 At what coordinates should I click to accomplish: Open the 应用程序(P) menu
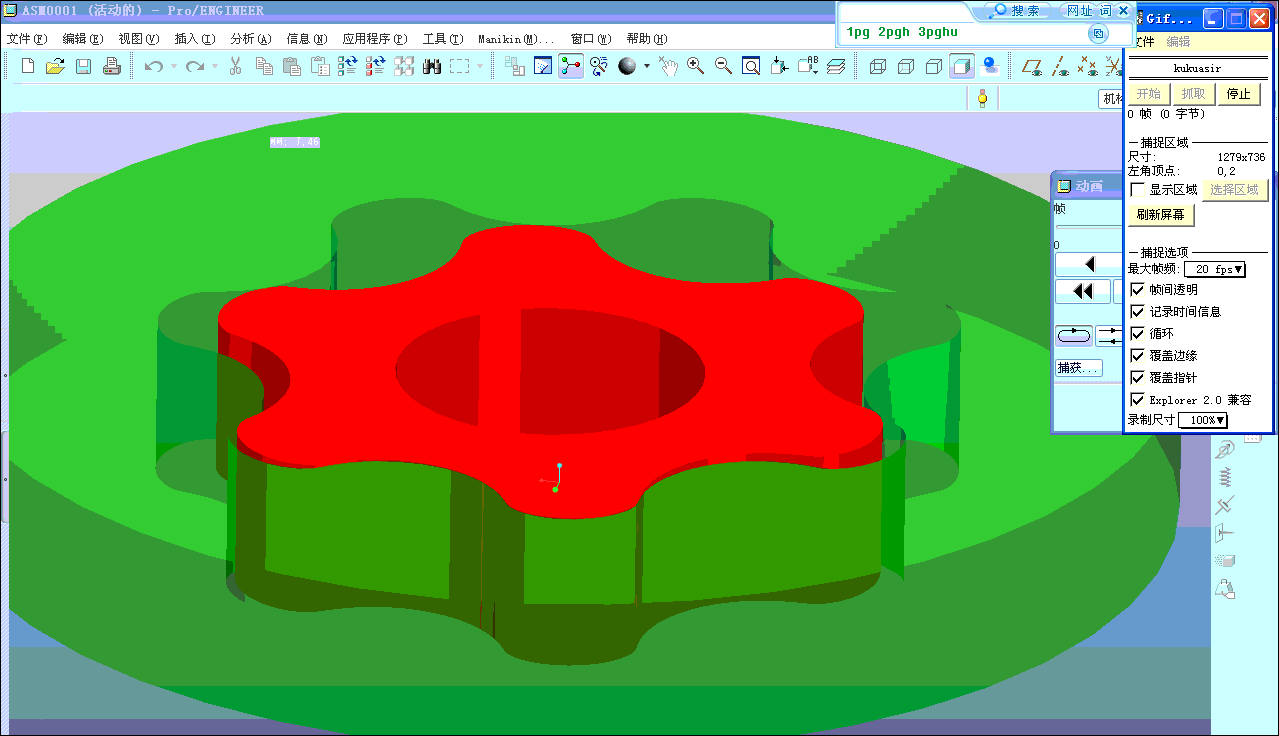375,39
